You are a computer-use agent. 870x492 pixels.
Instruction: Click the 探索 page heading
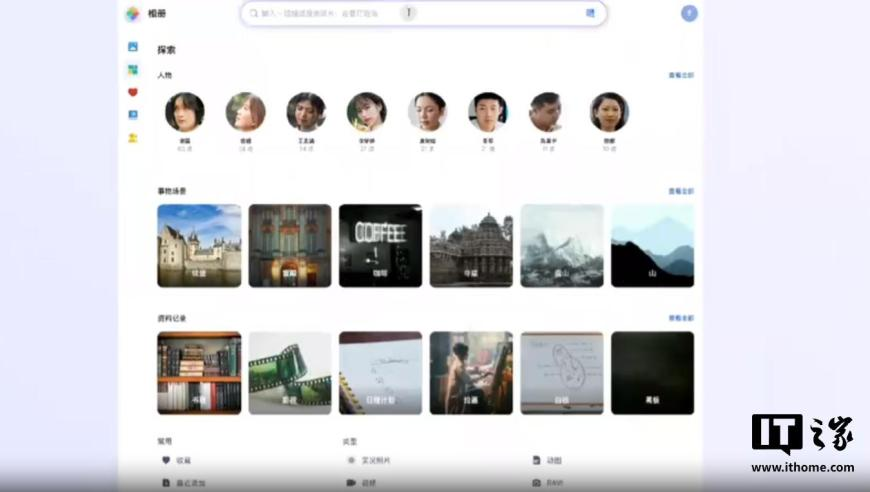click(166, 50)
